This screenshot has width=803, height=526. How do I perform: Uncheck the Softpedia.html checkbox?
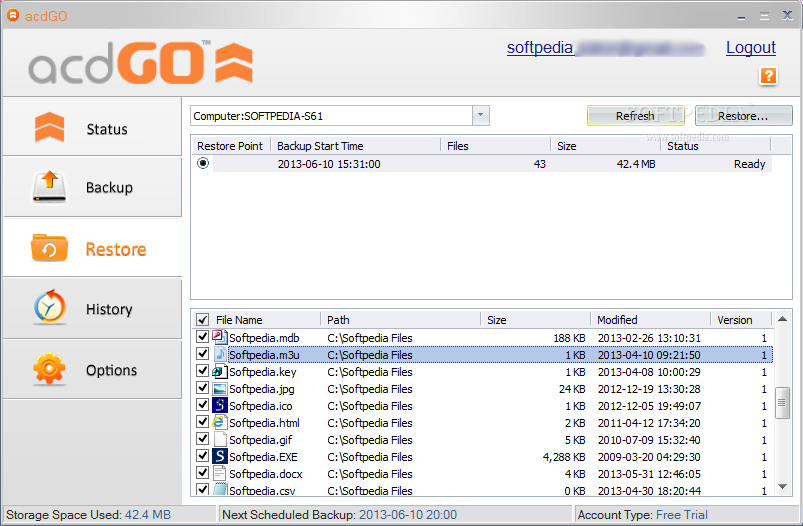pyautogui.click(x=202, y=422)
